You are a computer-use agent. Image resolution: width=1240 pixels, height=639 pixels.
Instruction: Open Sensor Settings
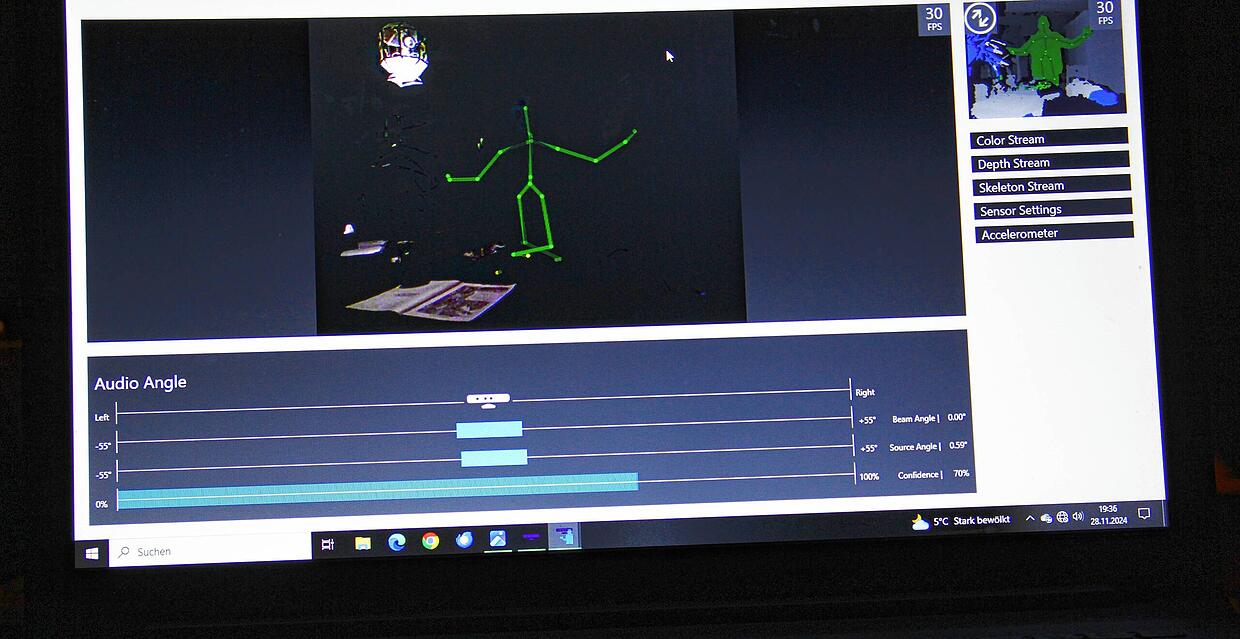click(x=1053, y=209)
